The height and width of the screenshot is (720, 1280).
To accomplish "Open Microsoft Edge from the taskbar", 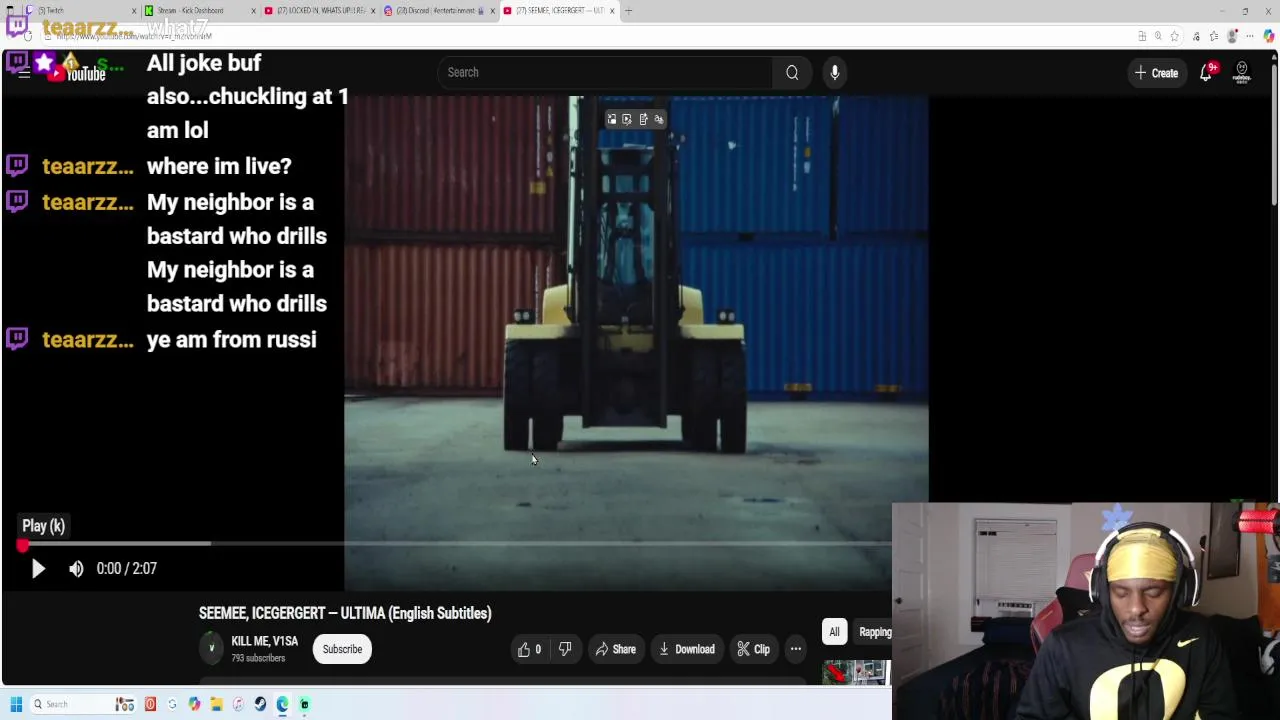I will click(x=282, y=704).
